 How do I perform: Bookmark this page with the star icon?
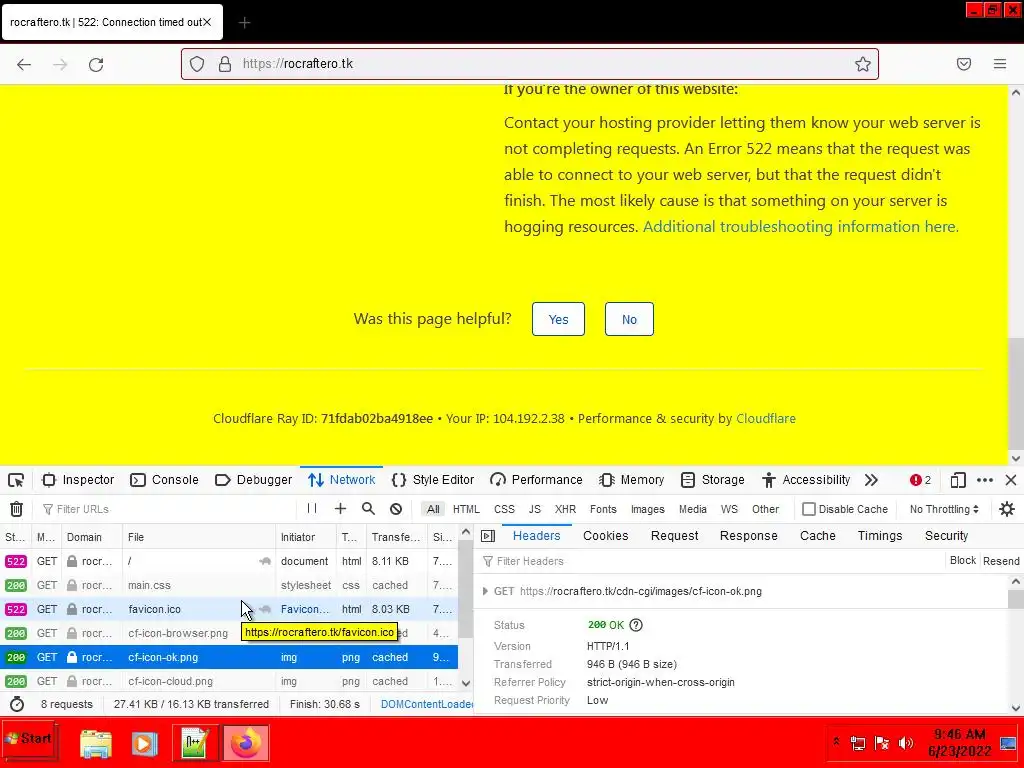coord(863,64)
